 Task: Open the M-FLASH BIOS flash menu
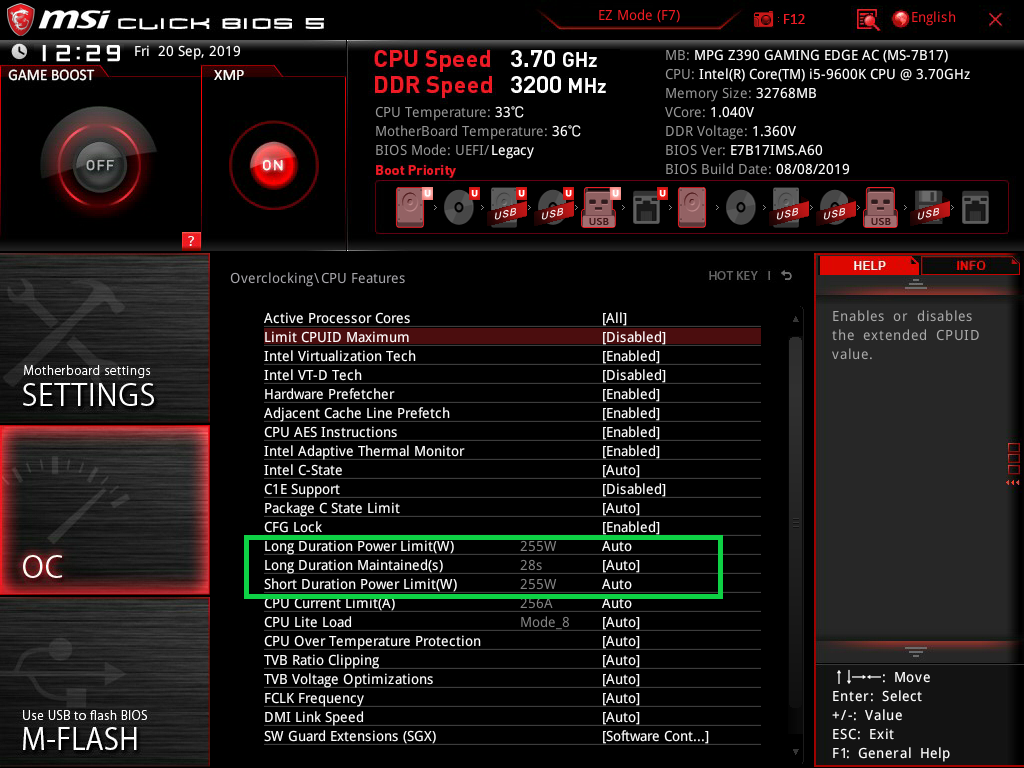[x=104, y=682]
